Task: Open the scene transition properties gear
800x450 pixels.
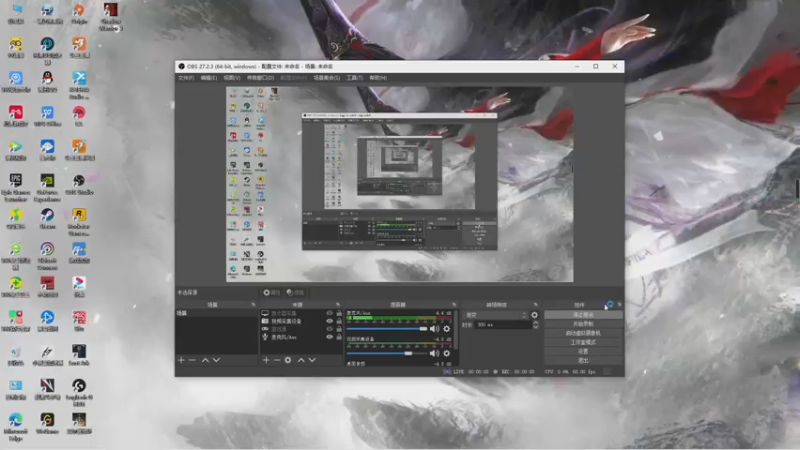Action: (534, 315)
